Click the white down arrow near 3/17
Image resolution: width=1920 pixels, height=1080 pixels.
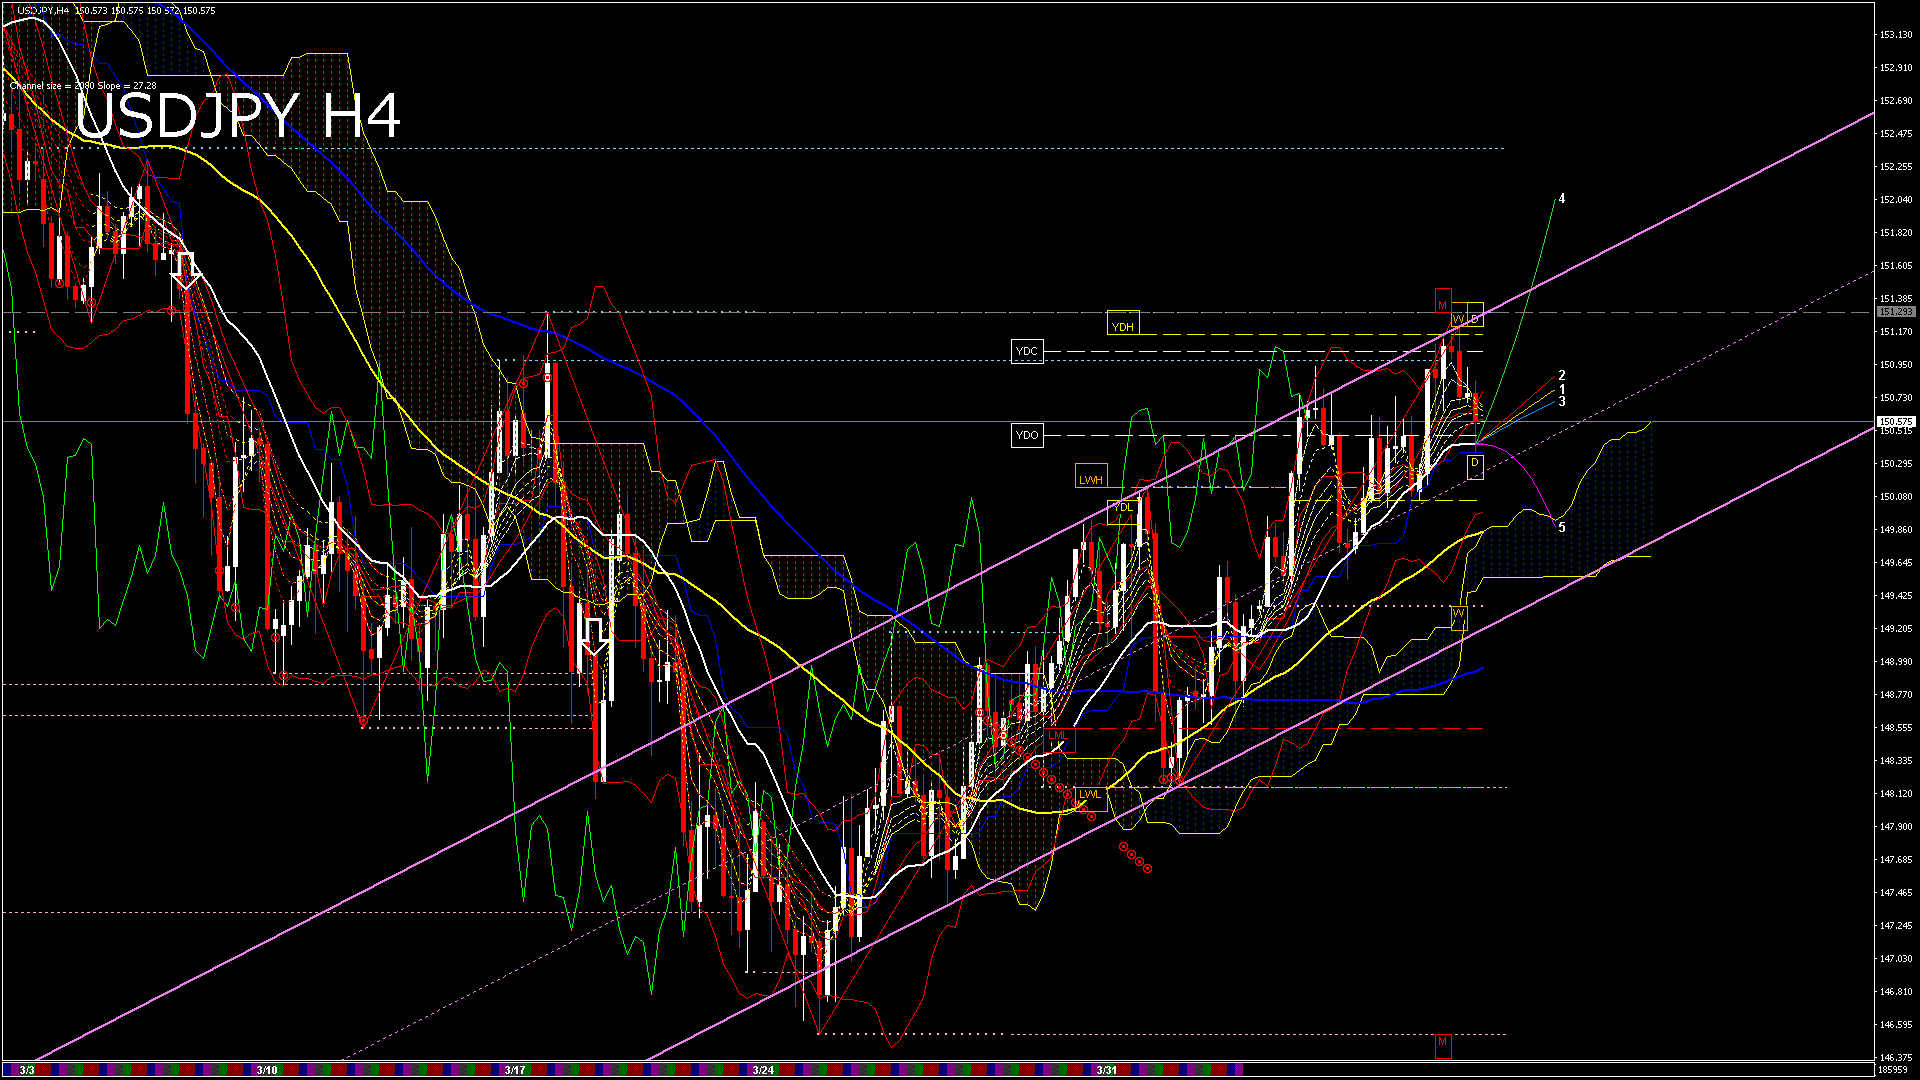coord(595,636)
